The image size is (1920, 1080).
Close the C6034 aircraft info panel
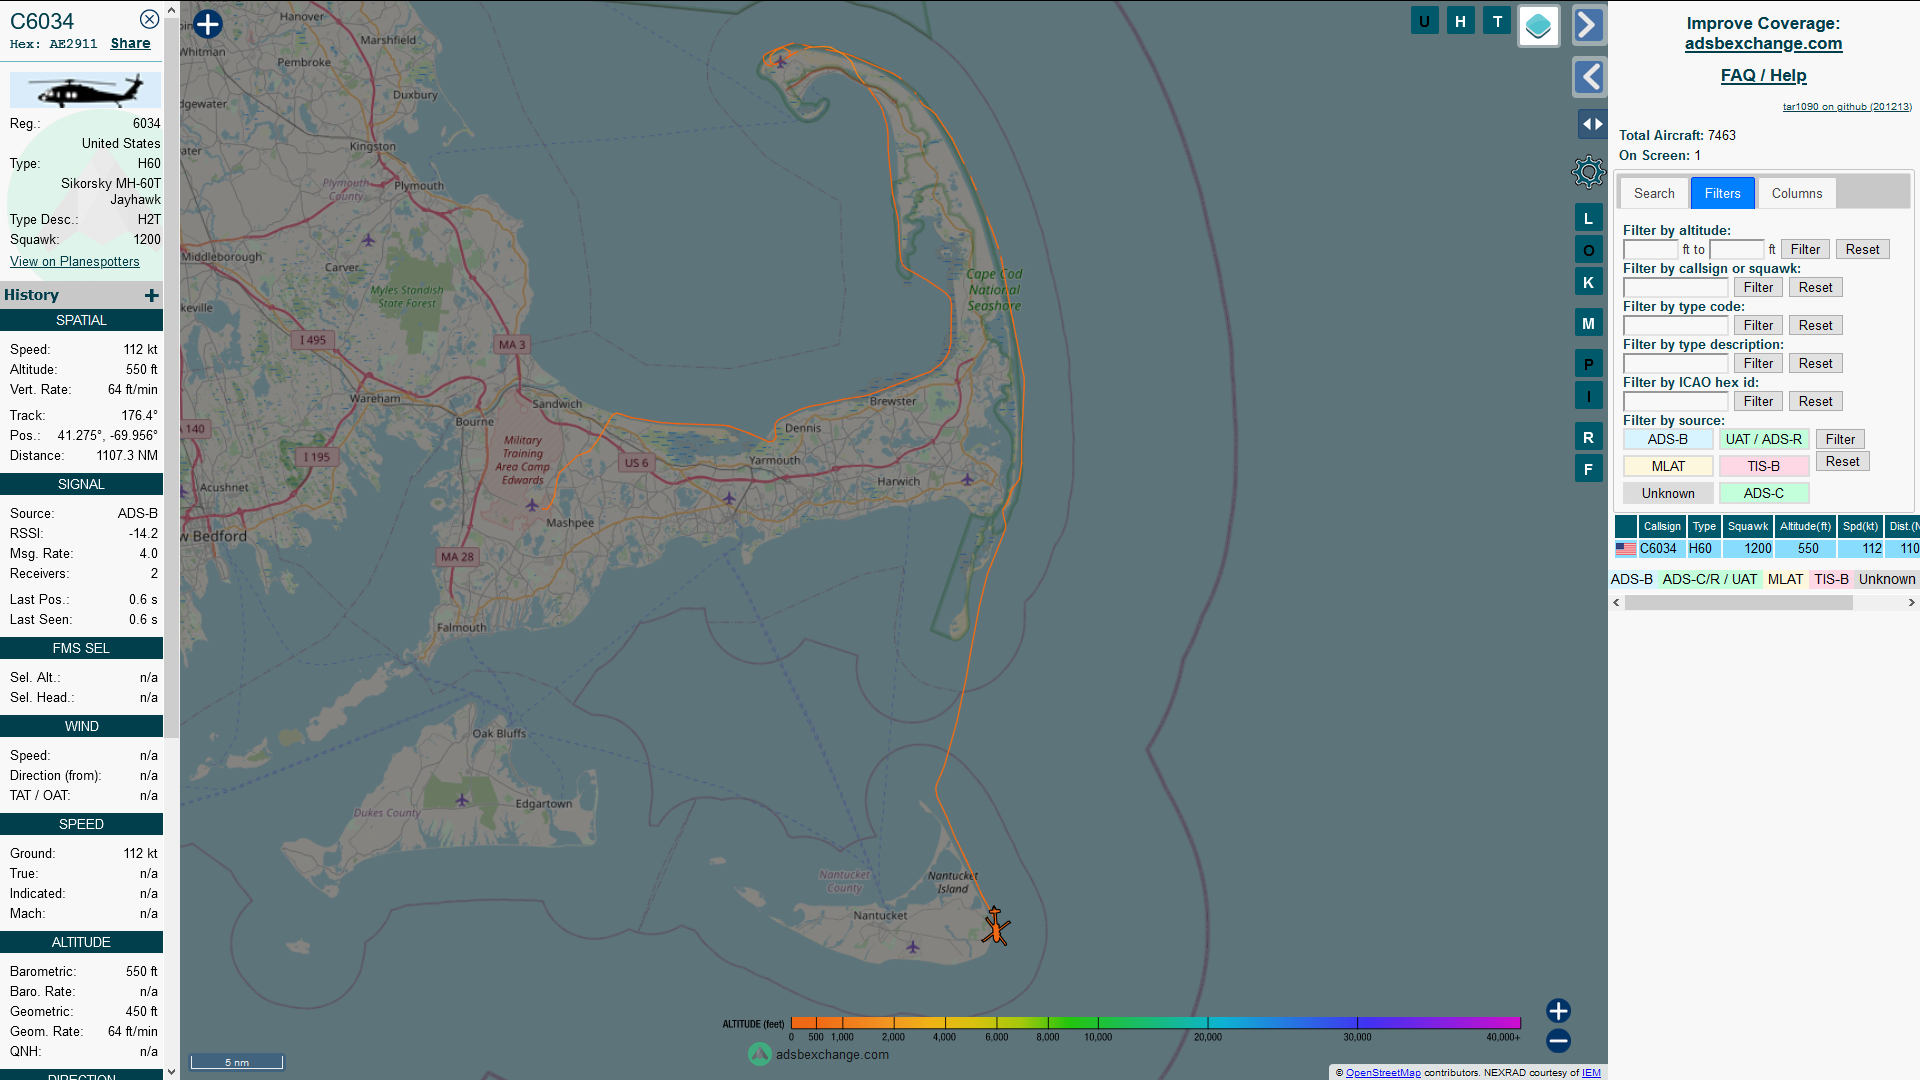149,19
